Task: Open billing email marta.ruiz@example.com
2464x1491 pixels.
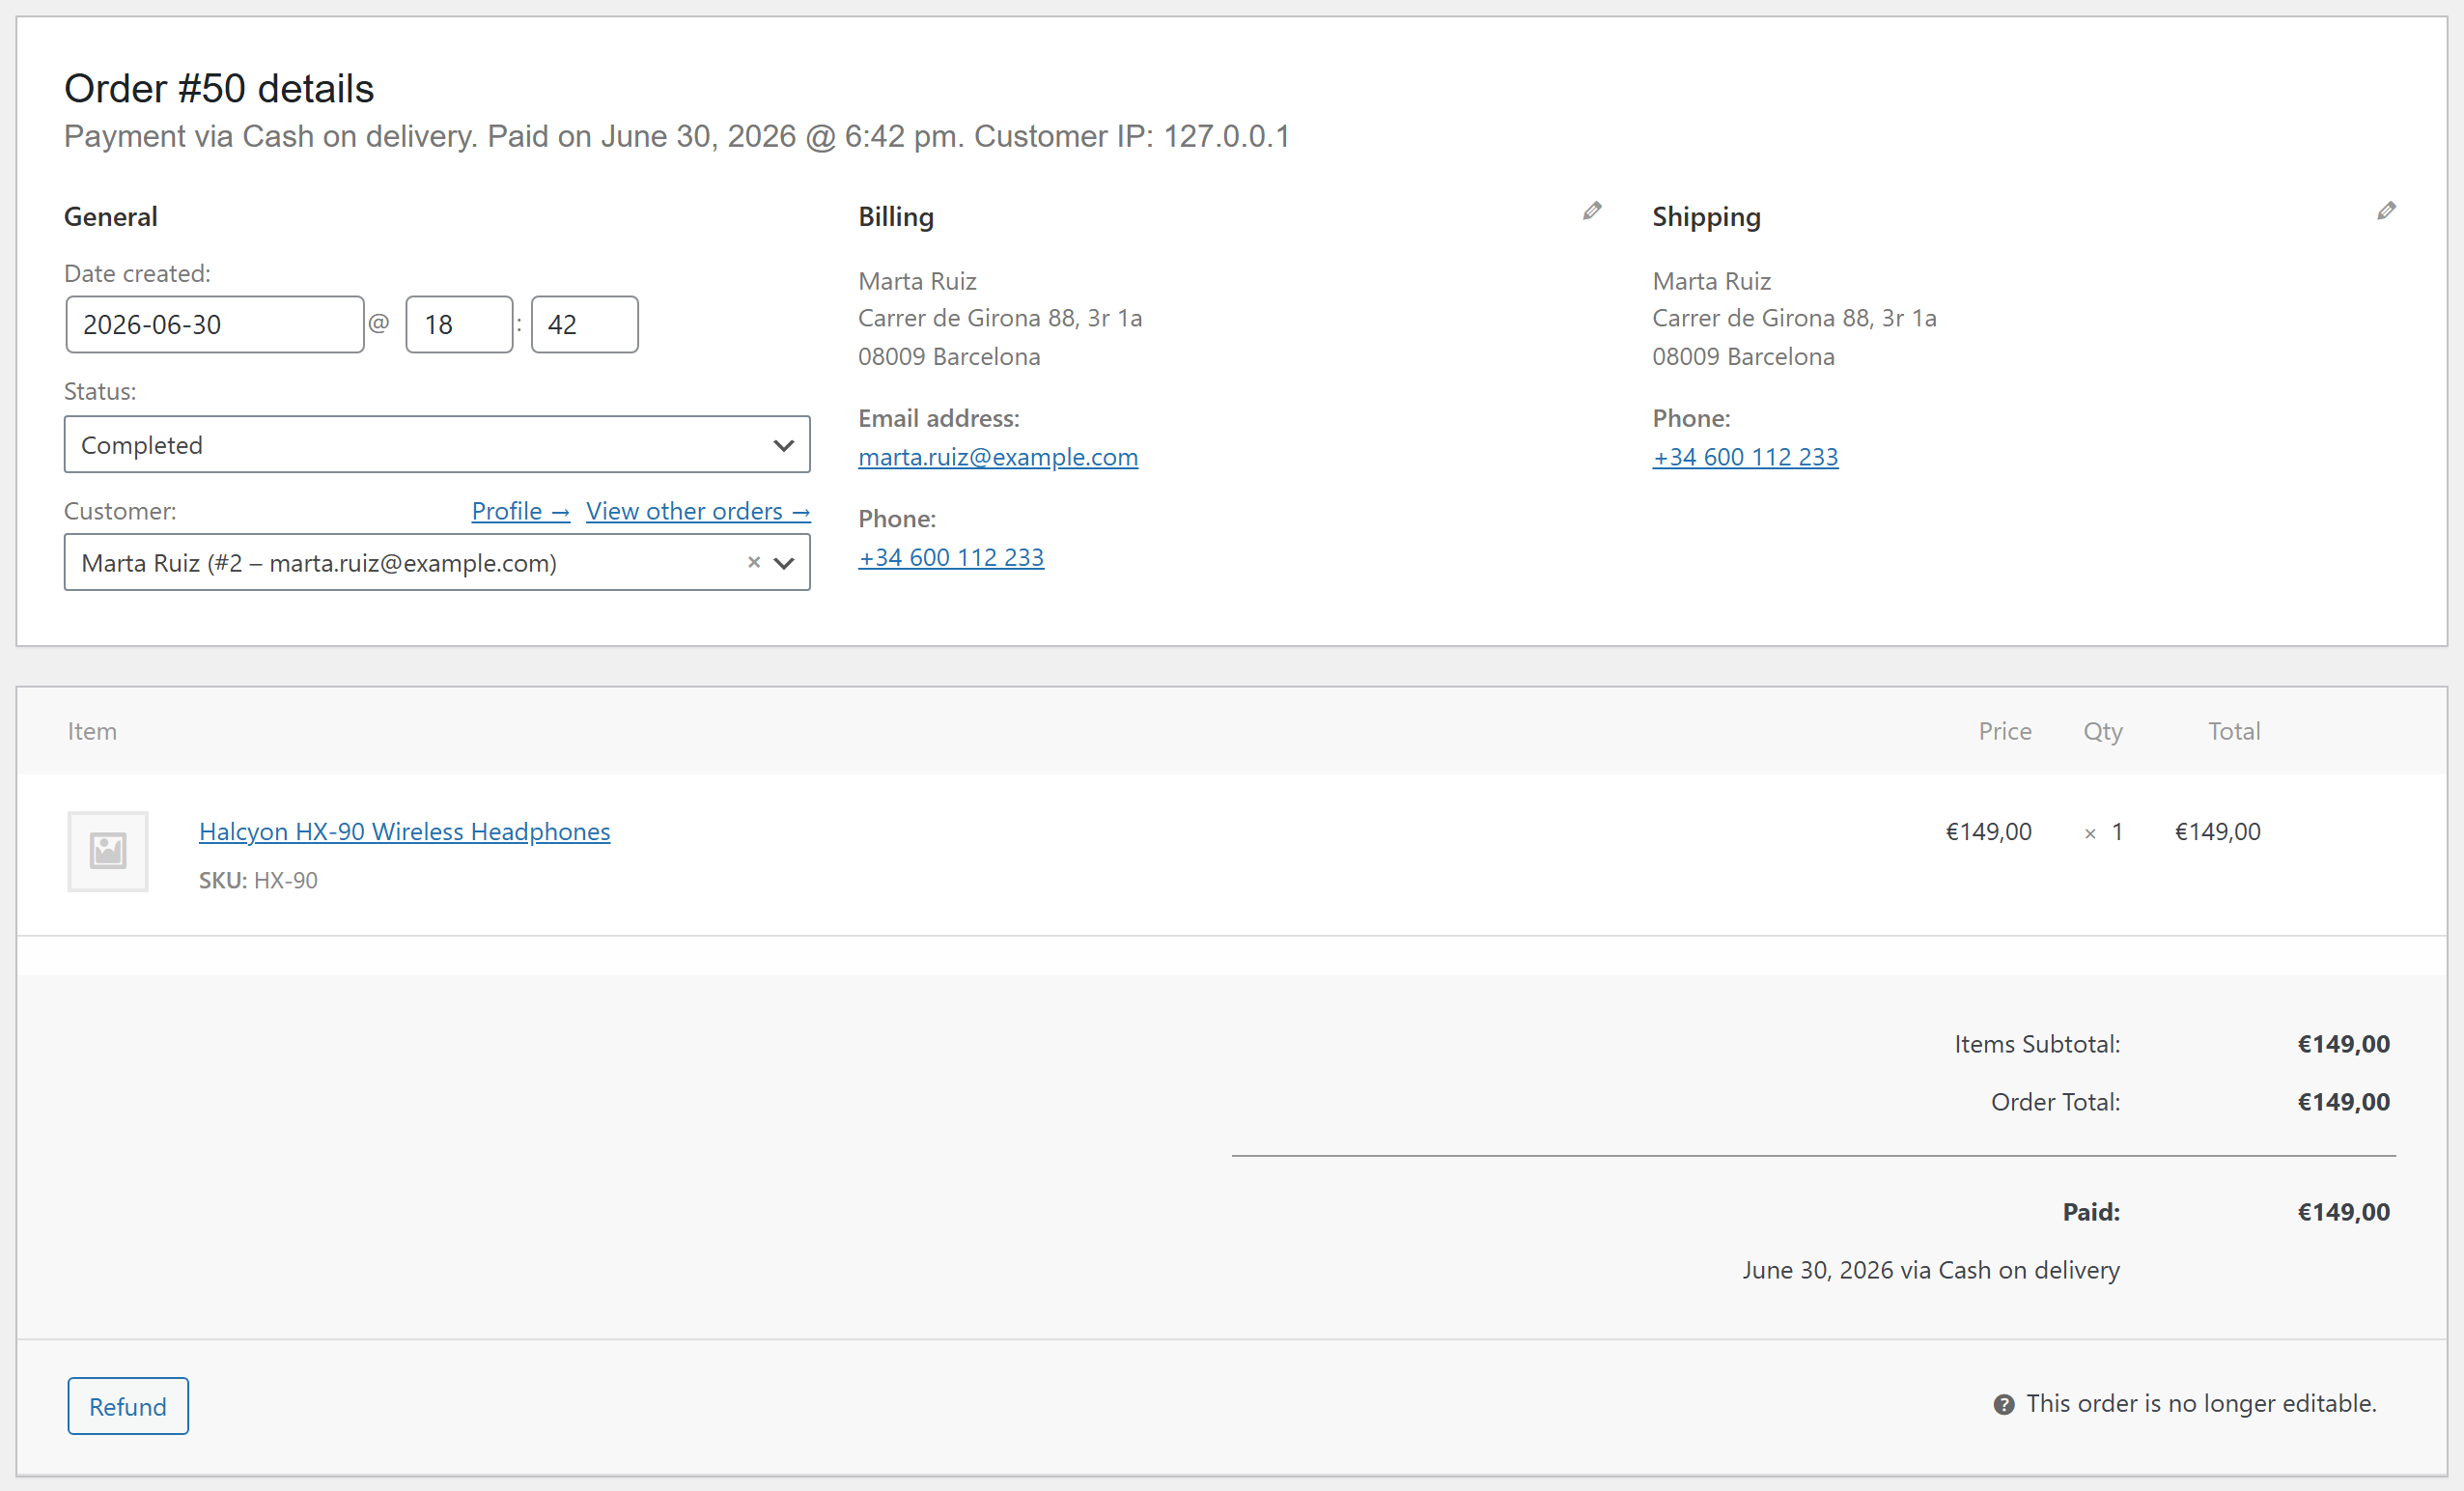Action: tap(998, 457)
